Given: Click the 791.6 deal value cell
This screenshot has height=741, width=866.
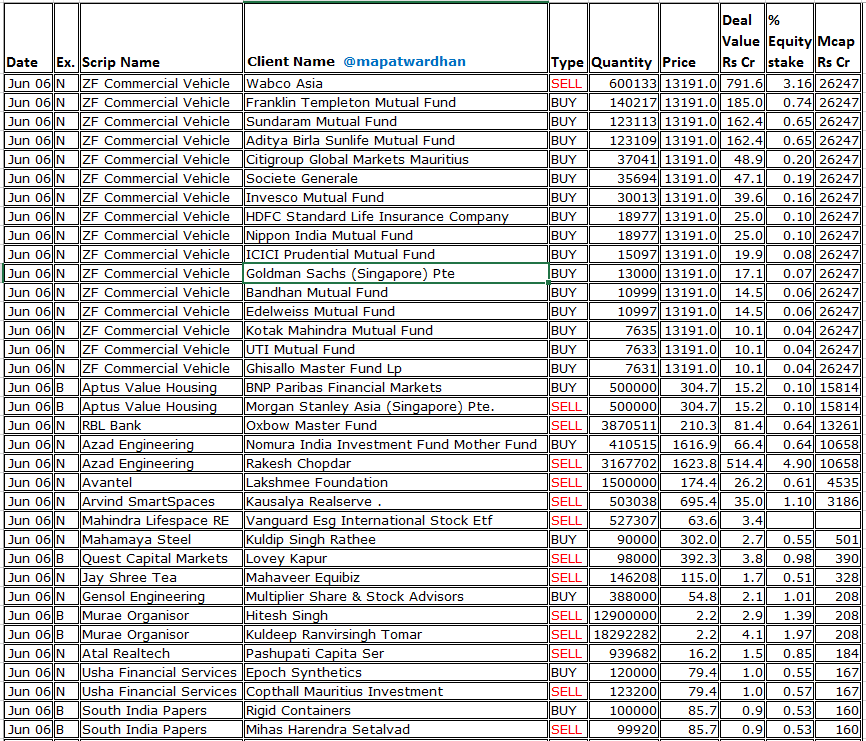Looking at the screenshot, I should point(742,83).
